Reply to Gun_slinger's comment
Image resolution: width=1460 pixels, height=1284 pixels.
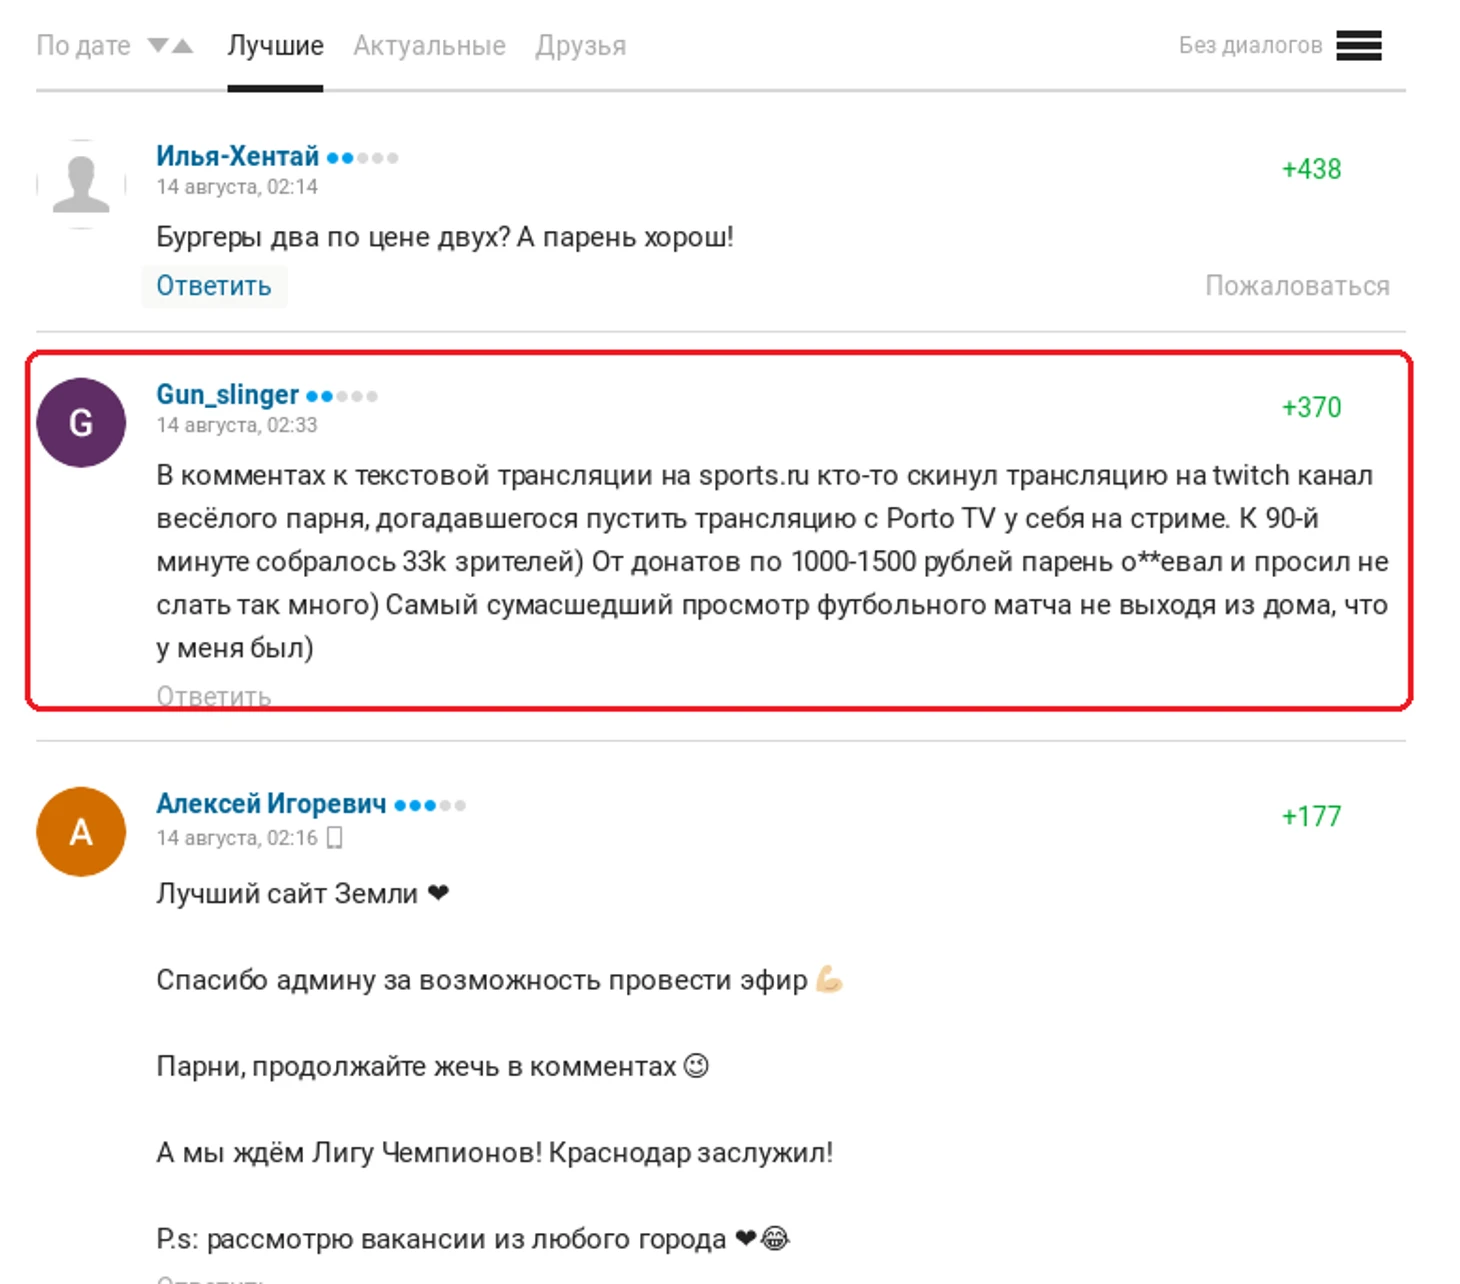(213, 696)
